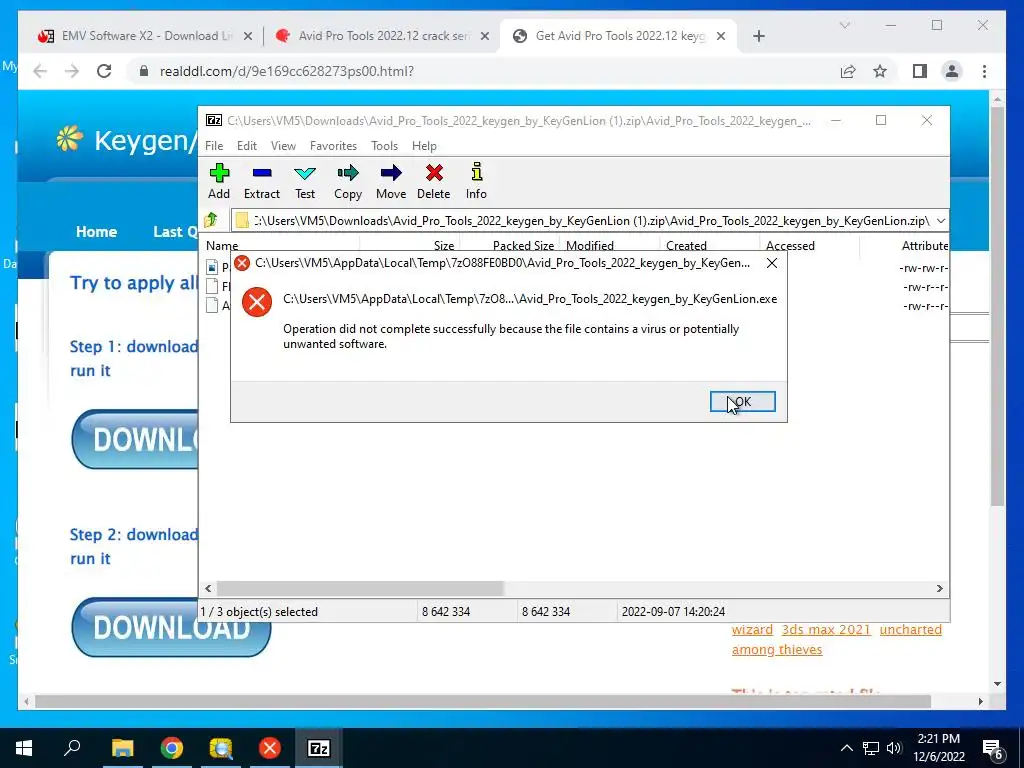Image resolution: width=1024 pixels, height=768 pixels.
Task: Click the Home link on the webpage
Action: tap(96, 232)
